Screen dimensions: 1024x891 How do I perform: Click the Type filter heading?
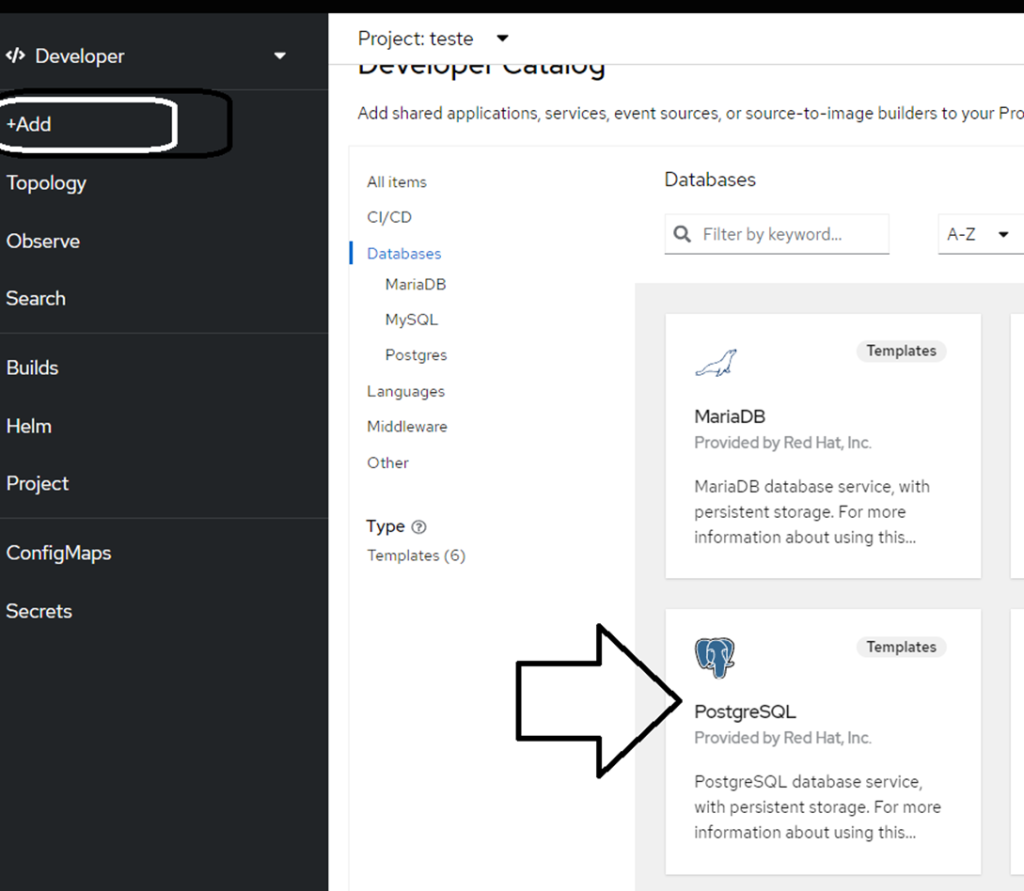pyautogui.click(x=386, y=526)
